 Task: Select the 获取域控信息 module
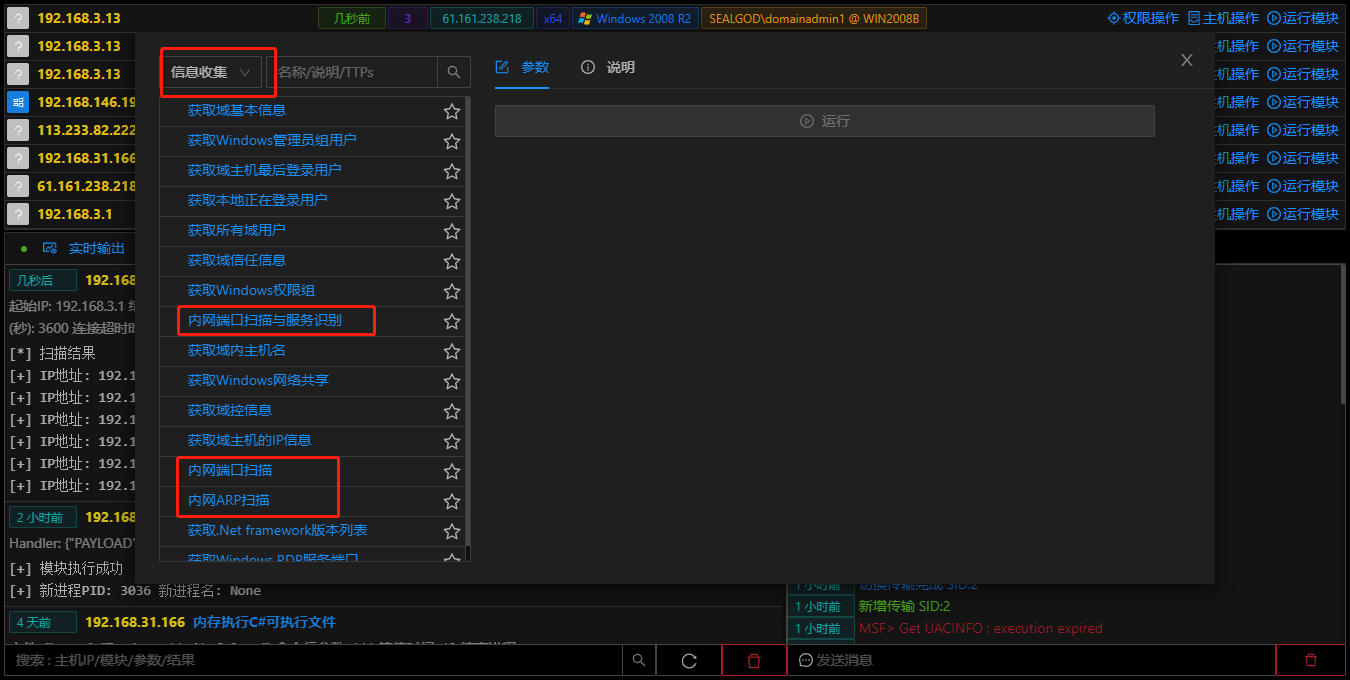click(x=230, y=410)
